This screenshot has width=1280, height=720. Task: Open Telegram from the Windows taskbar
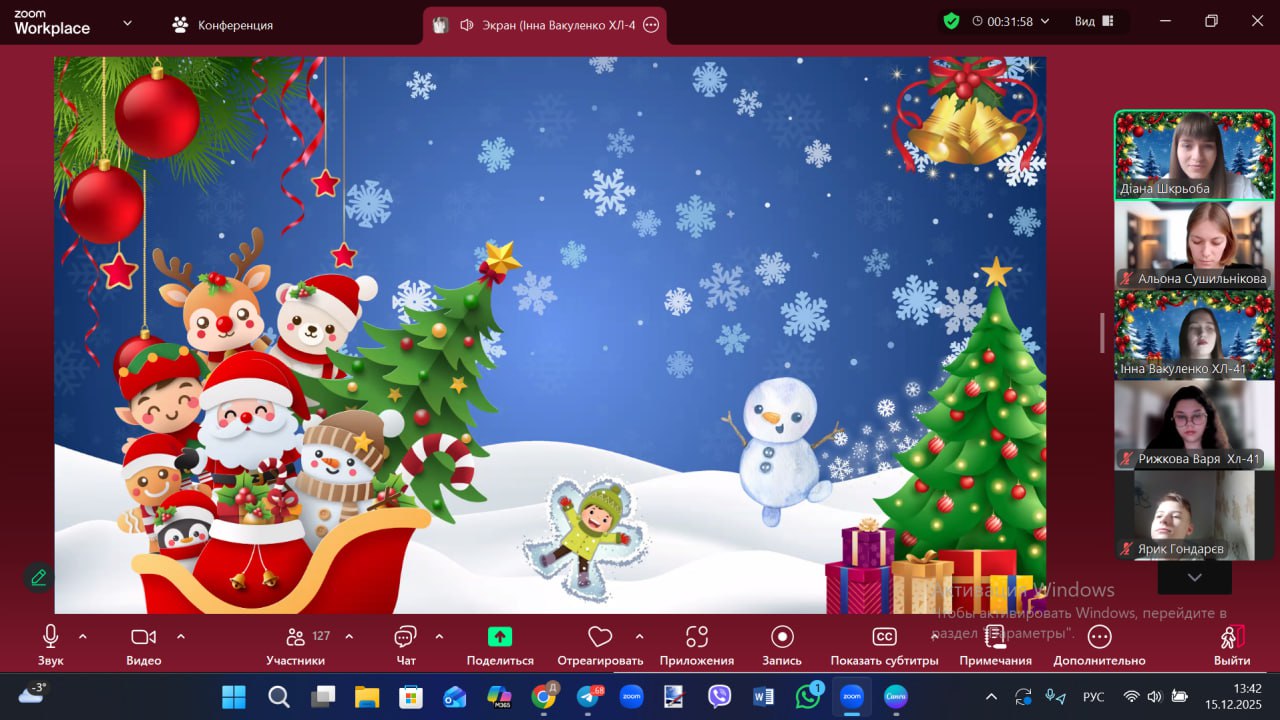[588, 696]
